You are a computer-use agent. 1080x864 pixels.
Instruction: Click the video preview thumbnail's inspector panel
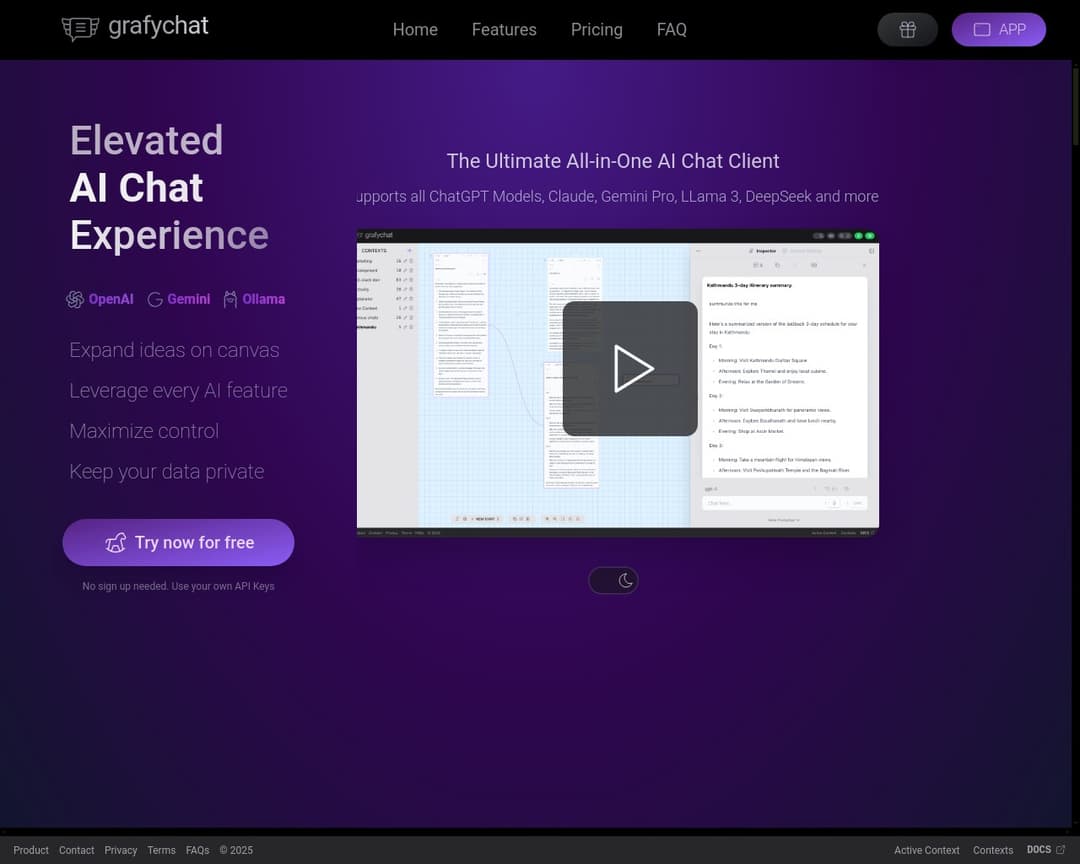point(785,385)
